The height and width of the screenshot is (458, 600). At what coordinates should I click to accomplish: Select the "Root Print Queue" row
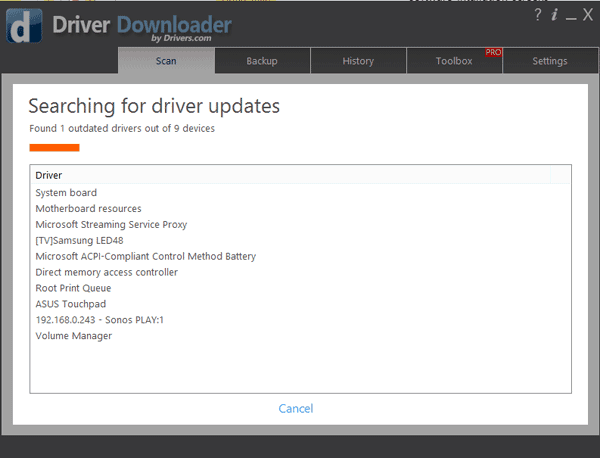[x=300, y=288]
